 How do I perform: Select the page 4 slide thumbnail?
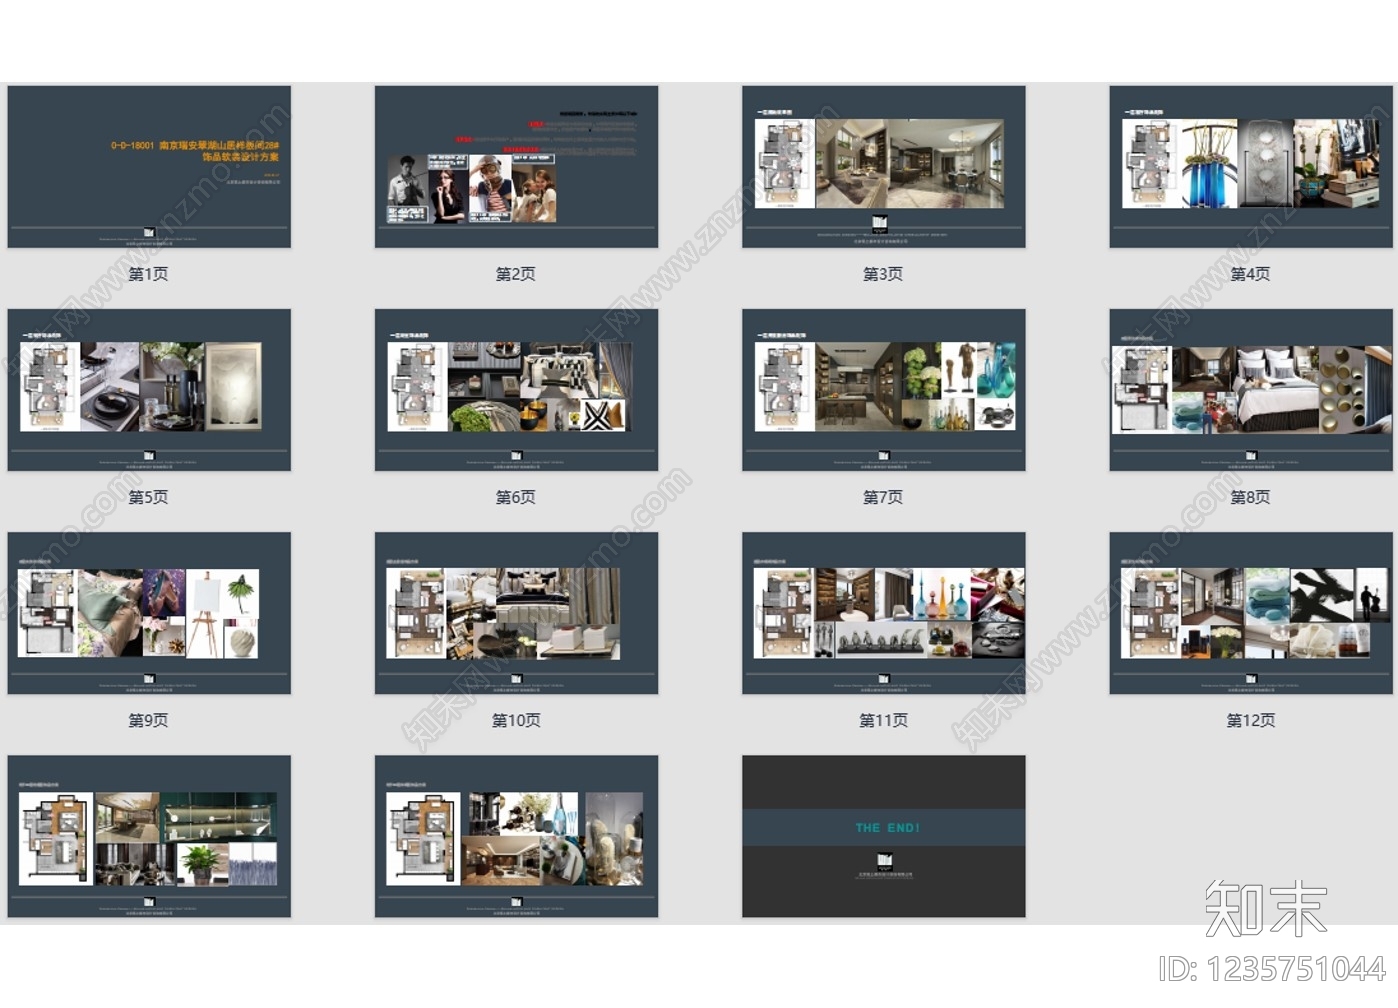[1251, 167]
